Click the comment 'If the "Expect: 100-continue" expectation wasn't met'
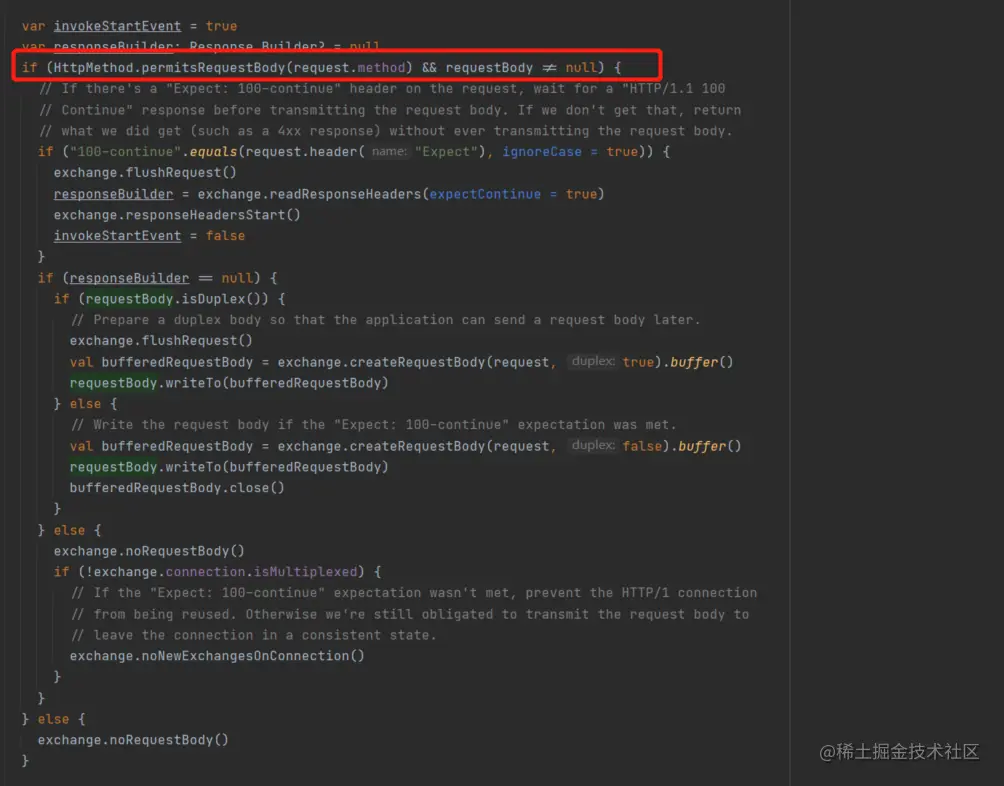Screen dimensions: 1004x786 [x=414, y=593]
